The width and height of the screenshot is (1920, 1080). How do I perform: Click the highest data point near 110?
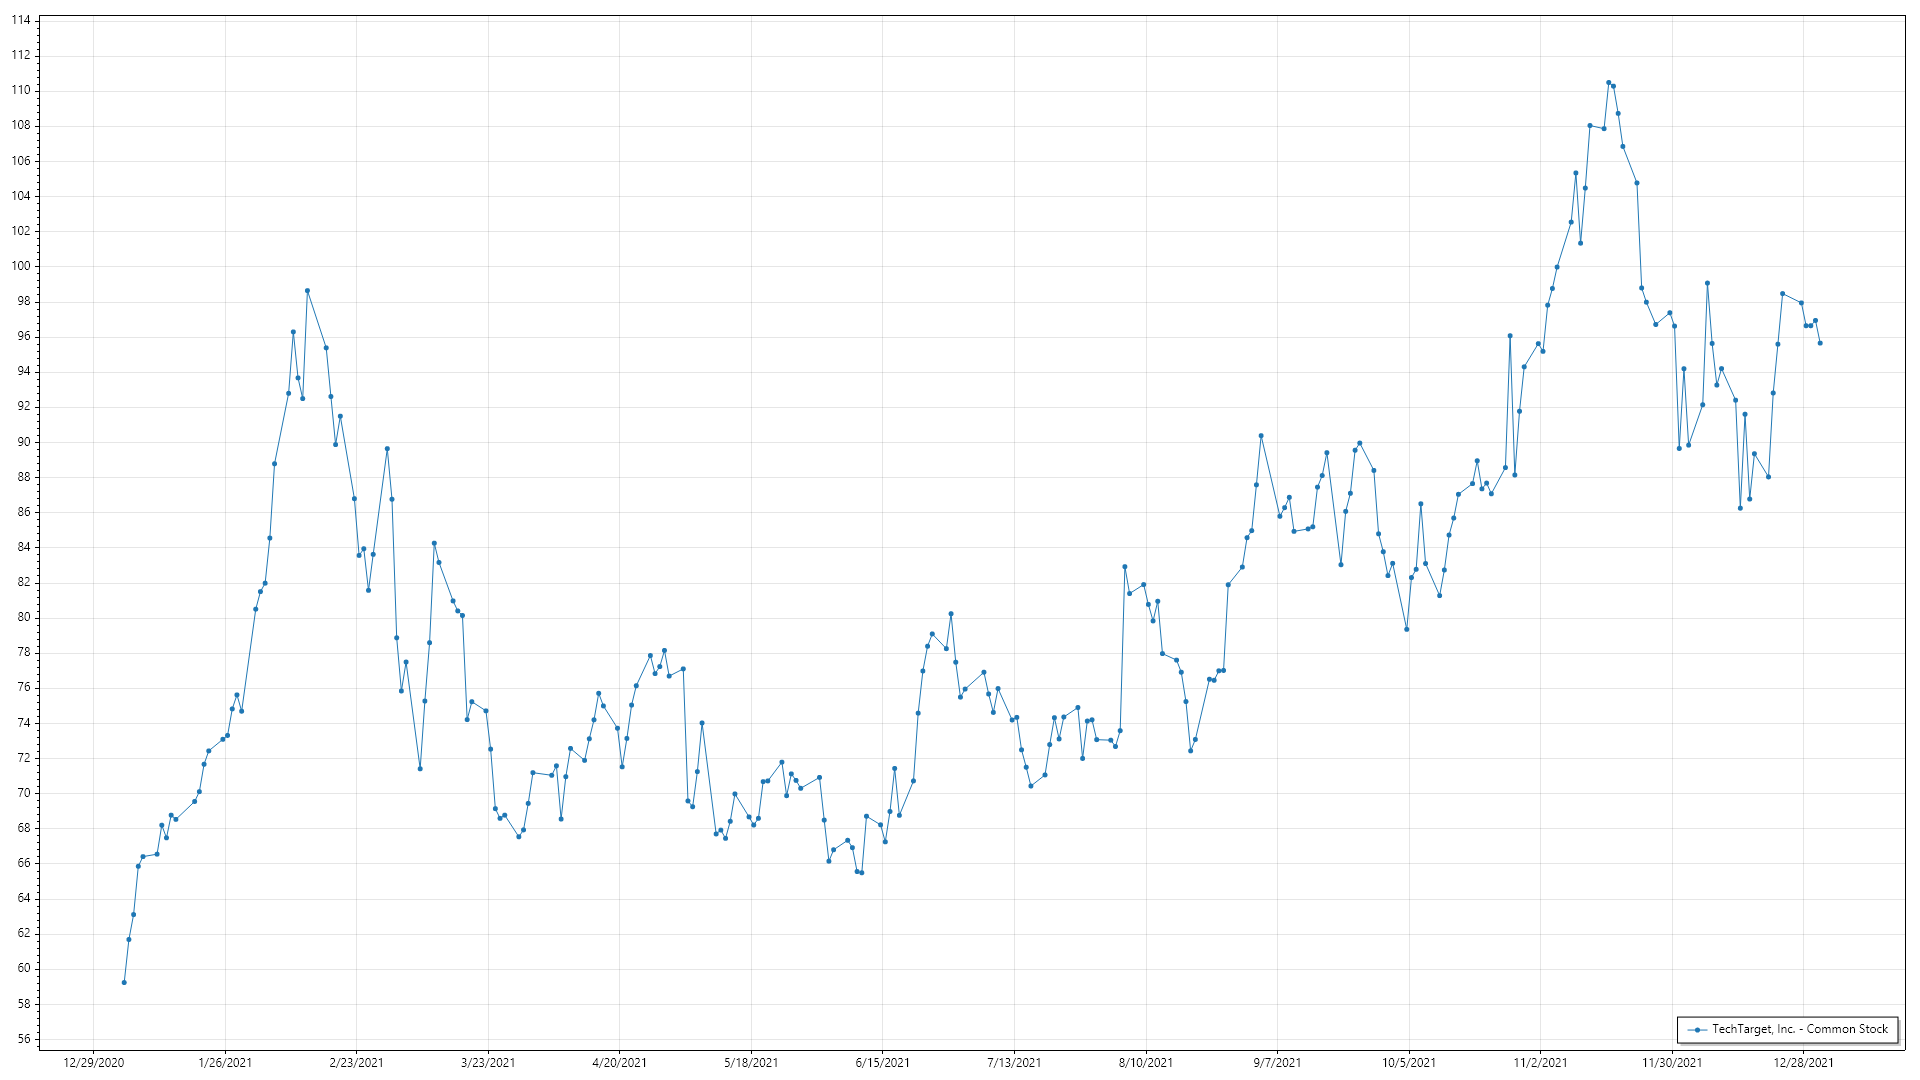(1608, 83)
